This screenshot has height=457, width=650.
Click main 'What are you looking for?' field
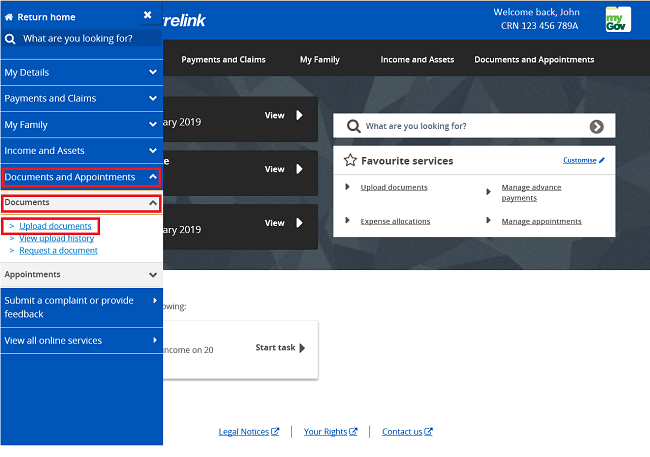point(475,126)
